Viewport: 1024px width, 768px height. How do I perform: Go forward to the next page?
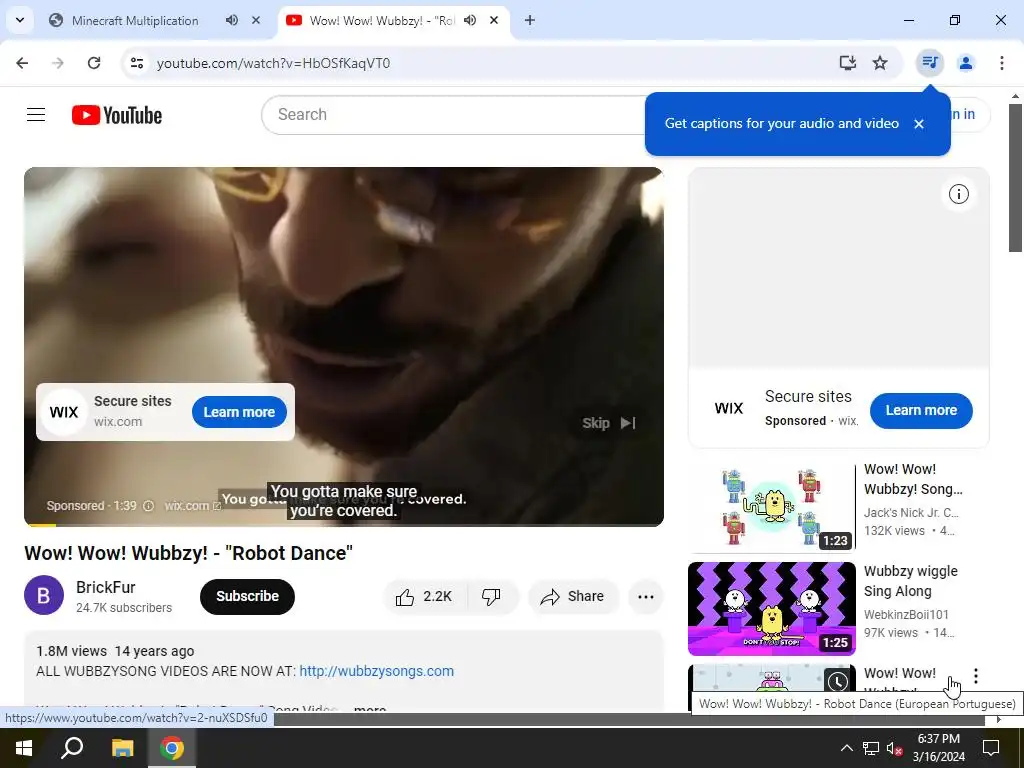pyautogui.click(x=58, y=63)
